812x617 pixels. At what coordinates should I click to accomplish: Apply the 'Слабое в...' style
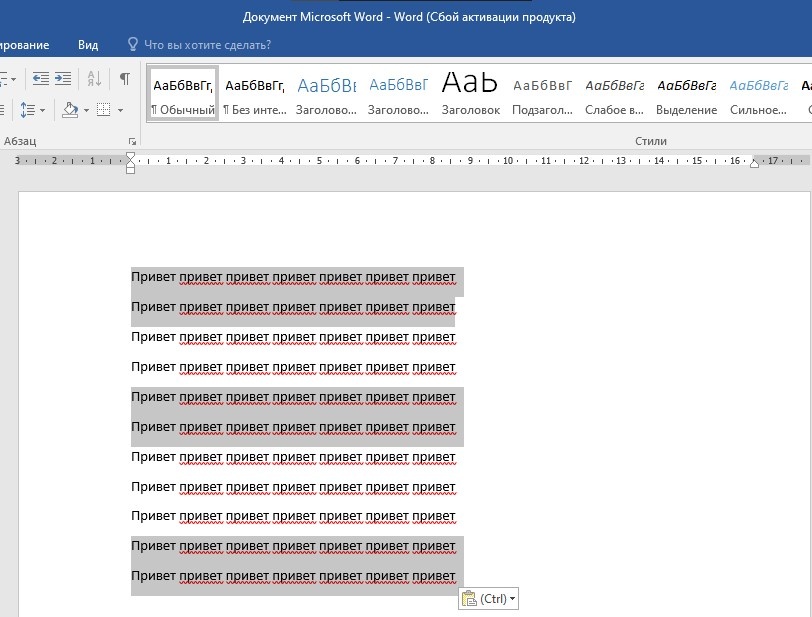(614, 94)
